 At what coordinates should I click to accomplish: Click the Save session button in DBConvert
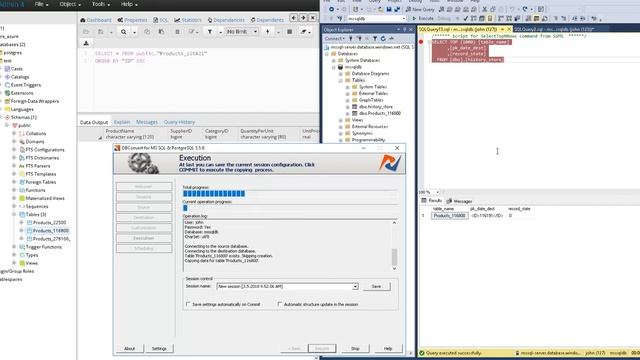(x=376, y=287)
